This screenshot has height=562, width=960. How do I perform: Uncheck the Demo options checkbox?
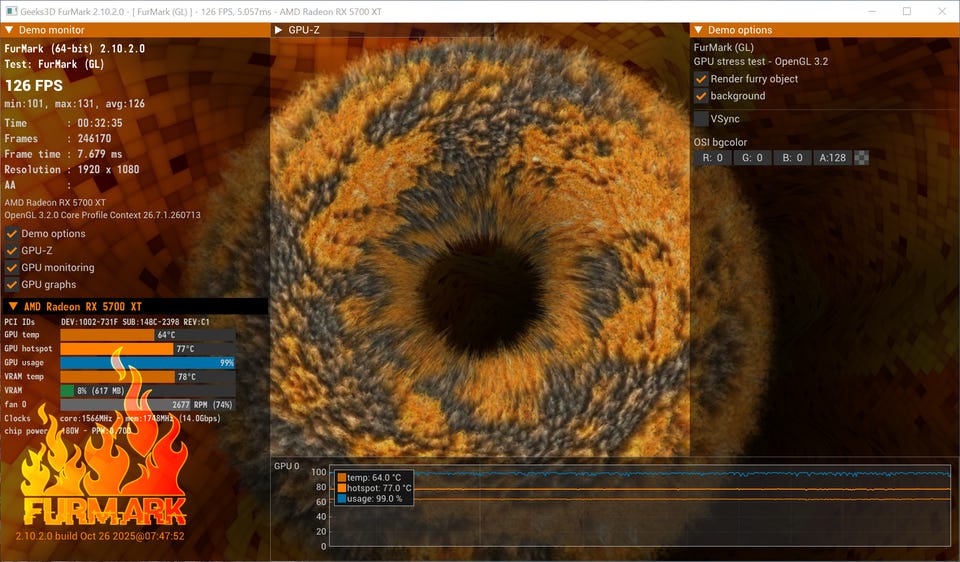pyautogui.click(x=11, y=234)
